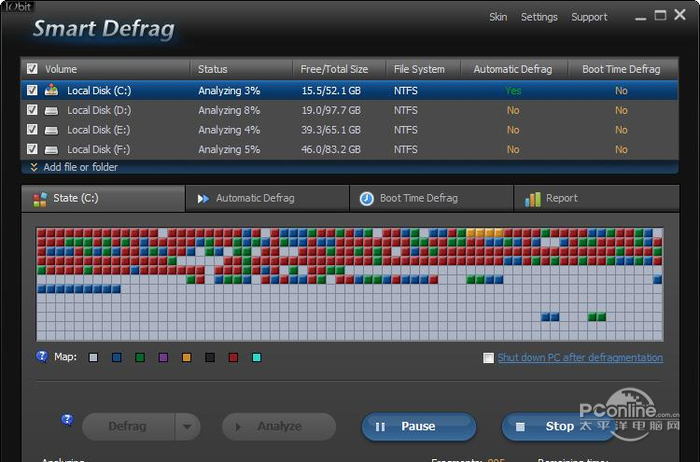Click the '15.5/52.1 GB' size cell

[331, 91]
